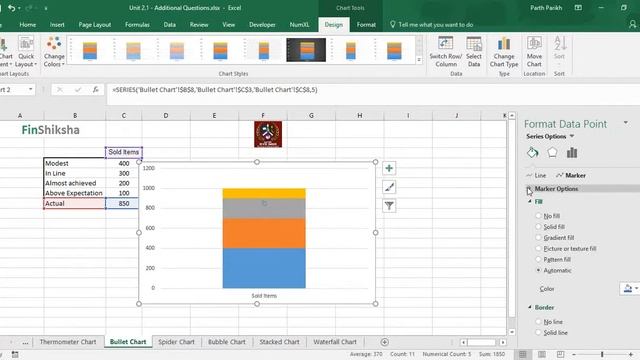Click Tell me what you want to do
The image size is (640, 360).
pyautogui.click(x=436, y=24)
